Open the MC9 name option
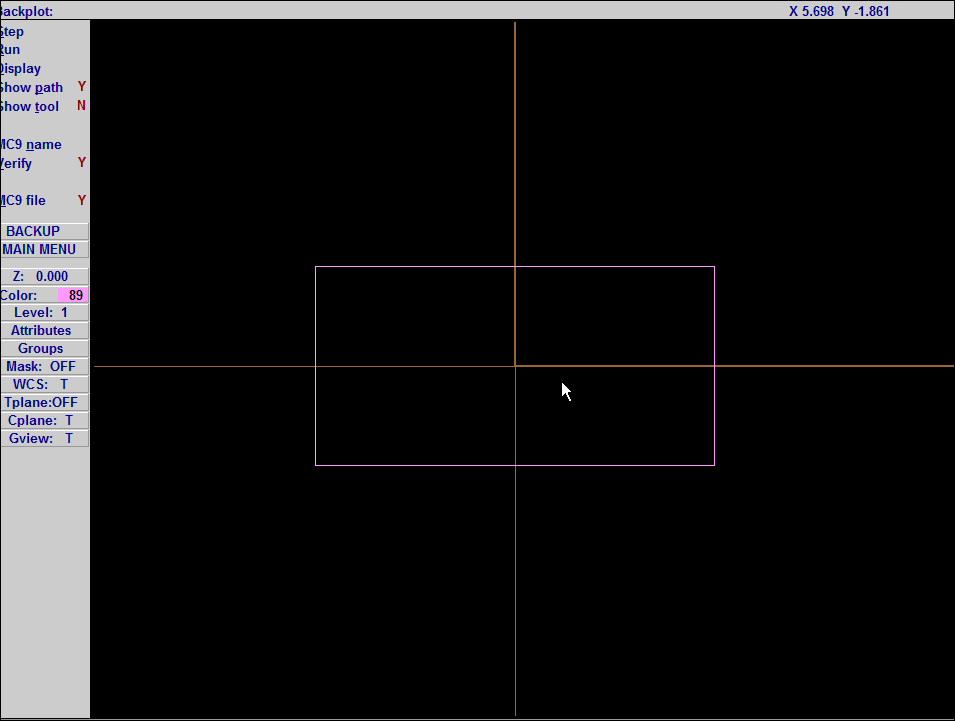The width and height of the screenshot is (955, 721). coord(30,144)
